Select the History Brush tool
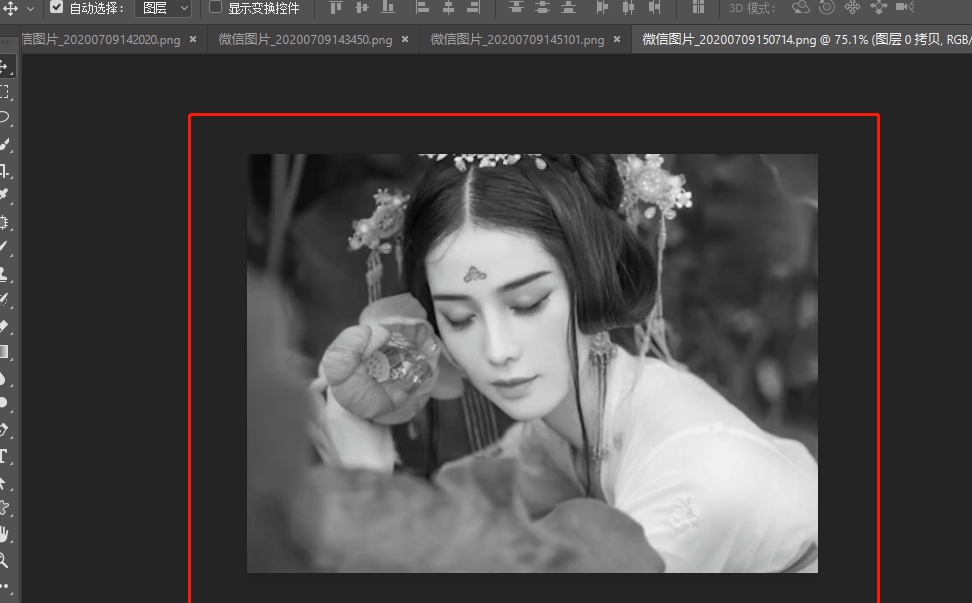The image size is (972, 603). (4, 299)
